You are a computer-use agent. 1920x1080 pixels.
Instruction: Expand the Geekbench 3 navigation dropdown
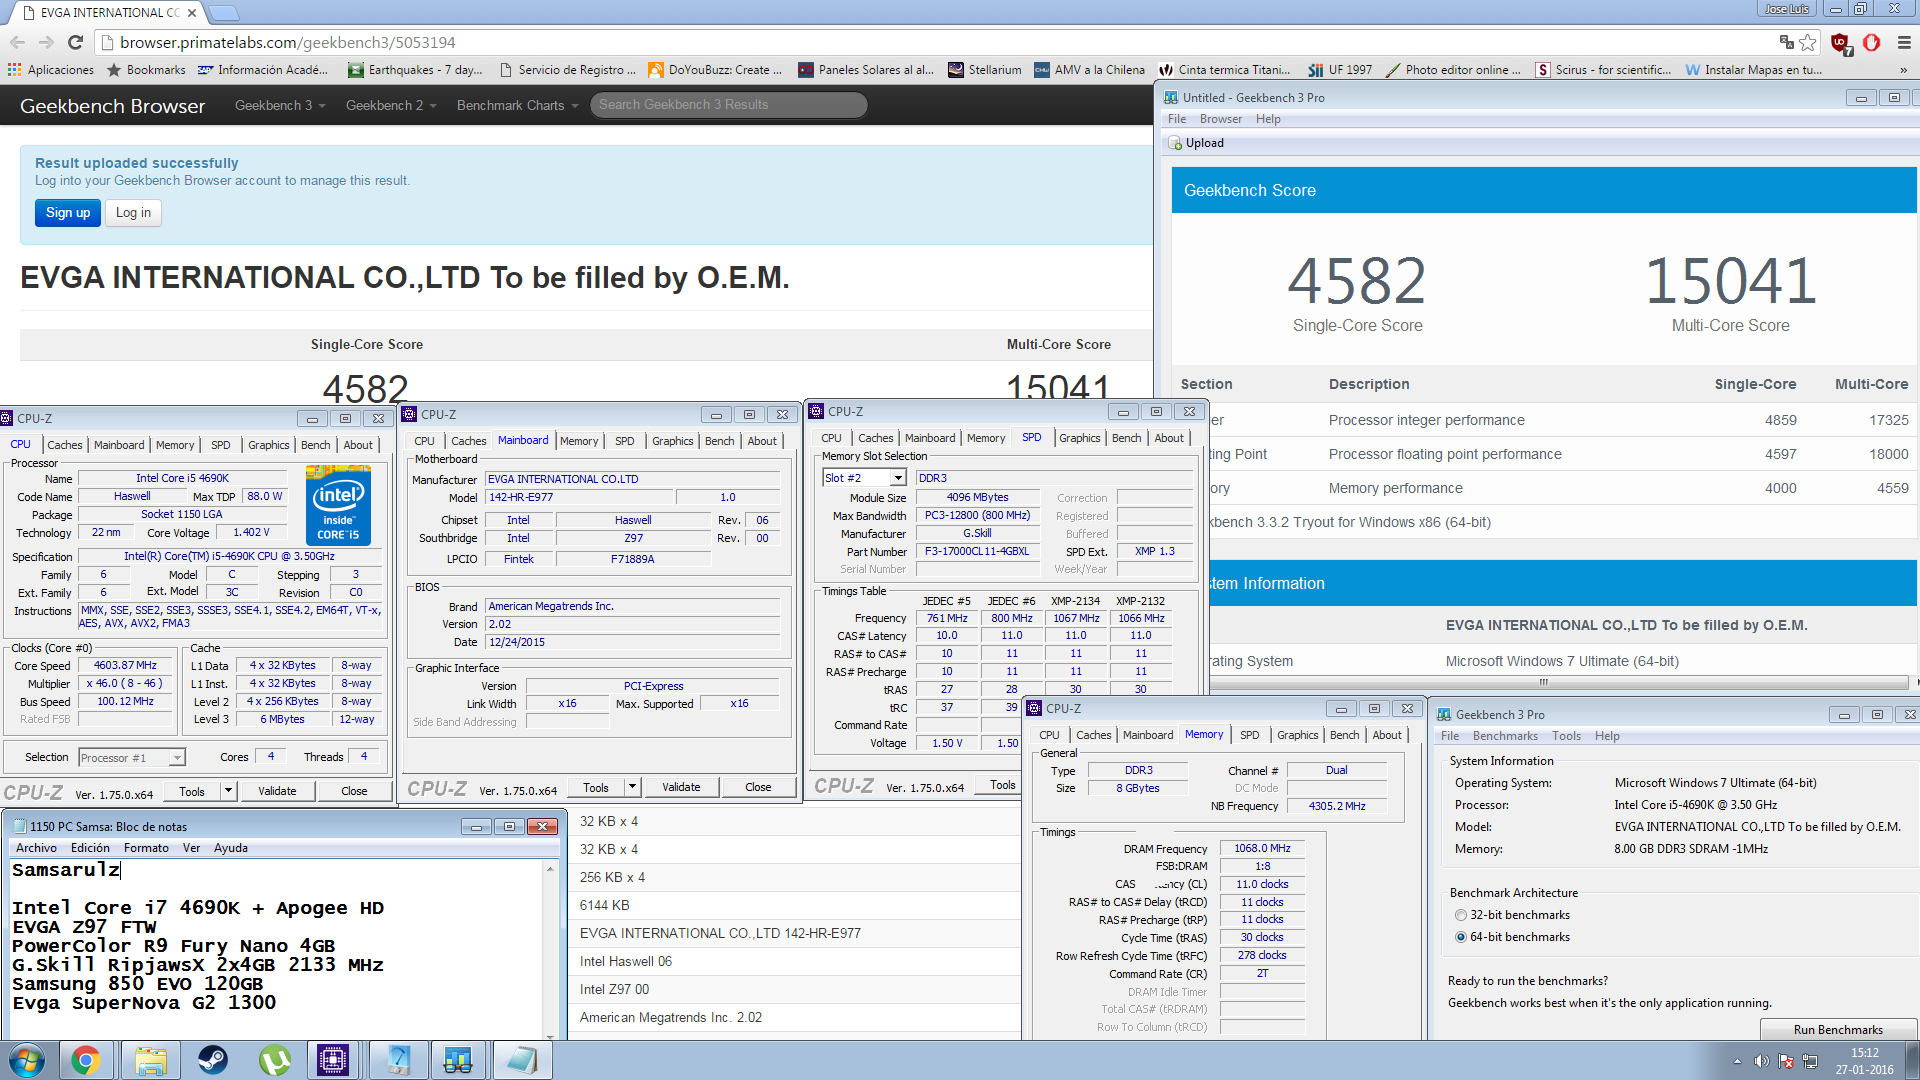coord(280,105)
